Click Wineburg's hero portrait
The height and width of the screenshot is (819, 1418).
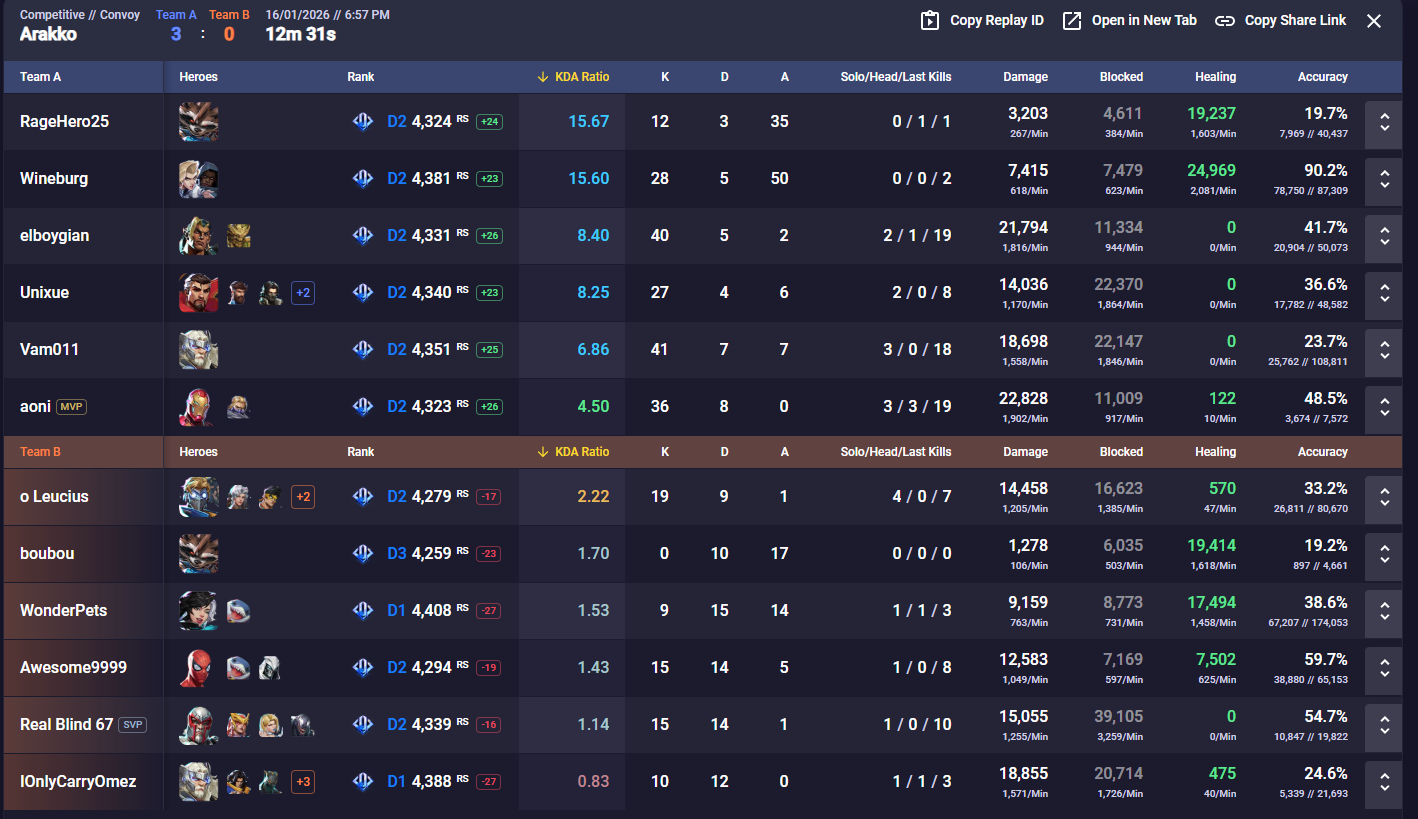click(x=199, y=179)
